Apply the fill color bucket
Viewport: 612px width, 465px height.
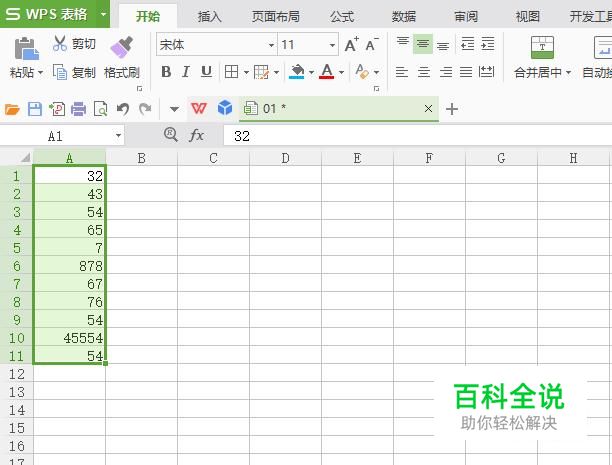(297, 72)
